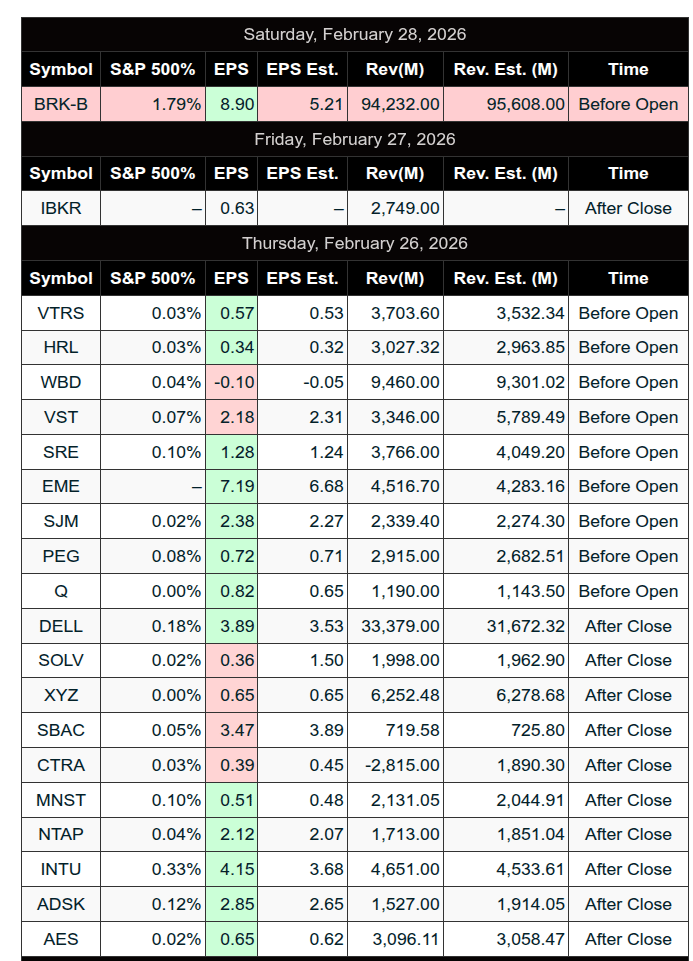Screen dimensions: 693x961
Task: Click the IBKR ticker symbol
Action: coord(61,208)
